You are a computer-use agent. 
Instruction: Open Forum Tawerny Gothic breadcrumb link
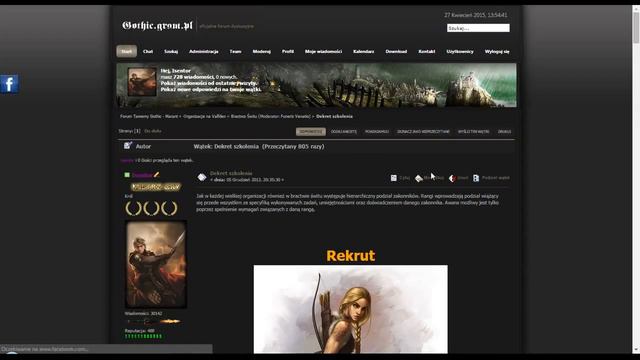click(x=149, y=116)
